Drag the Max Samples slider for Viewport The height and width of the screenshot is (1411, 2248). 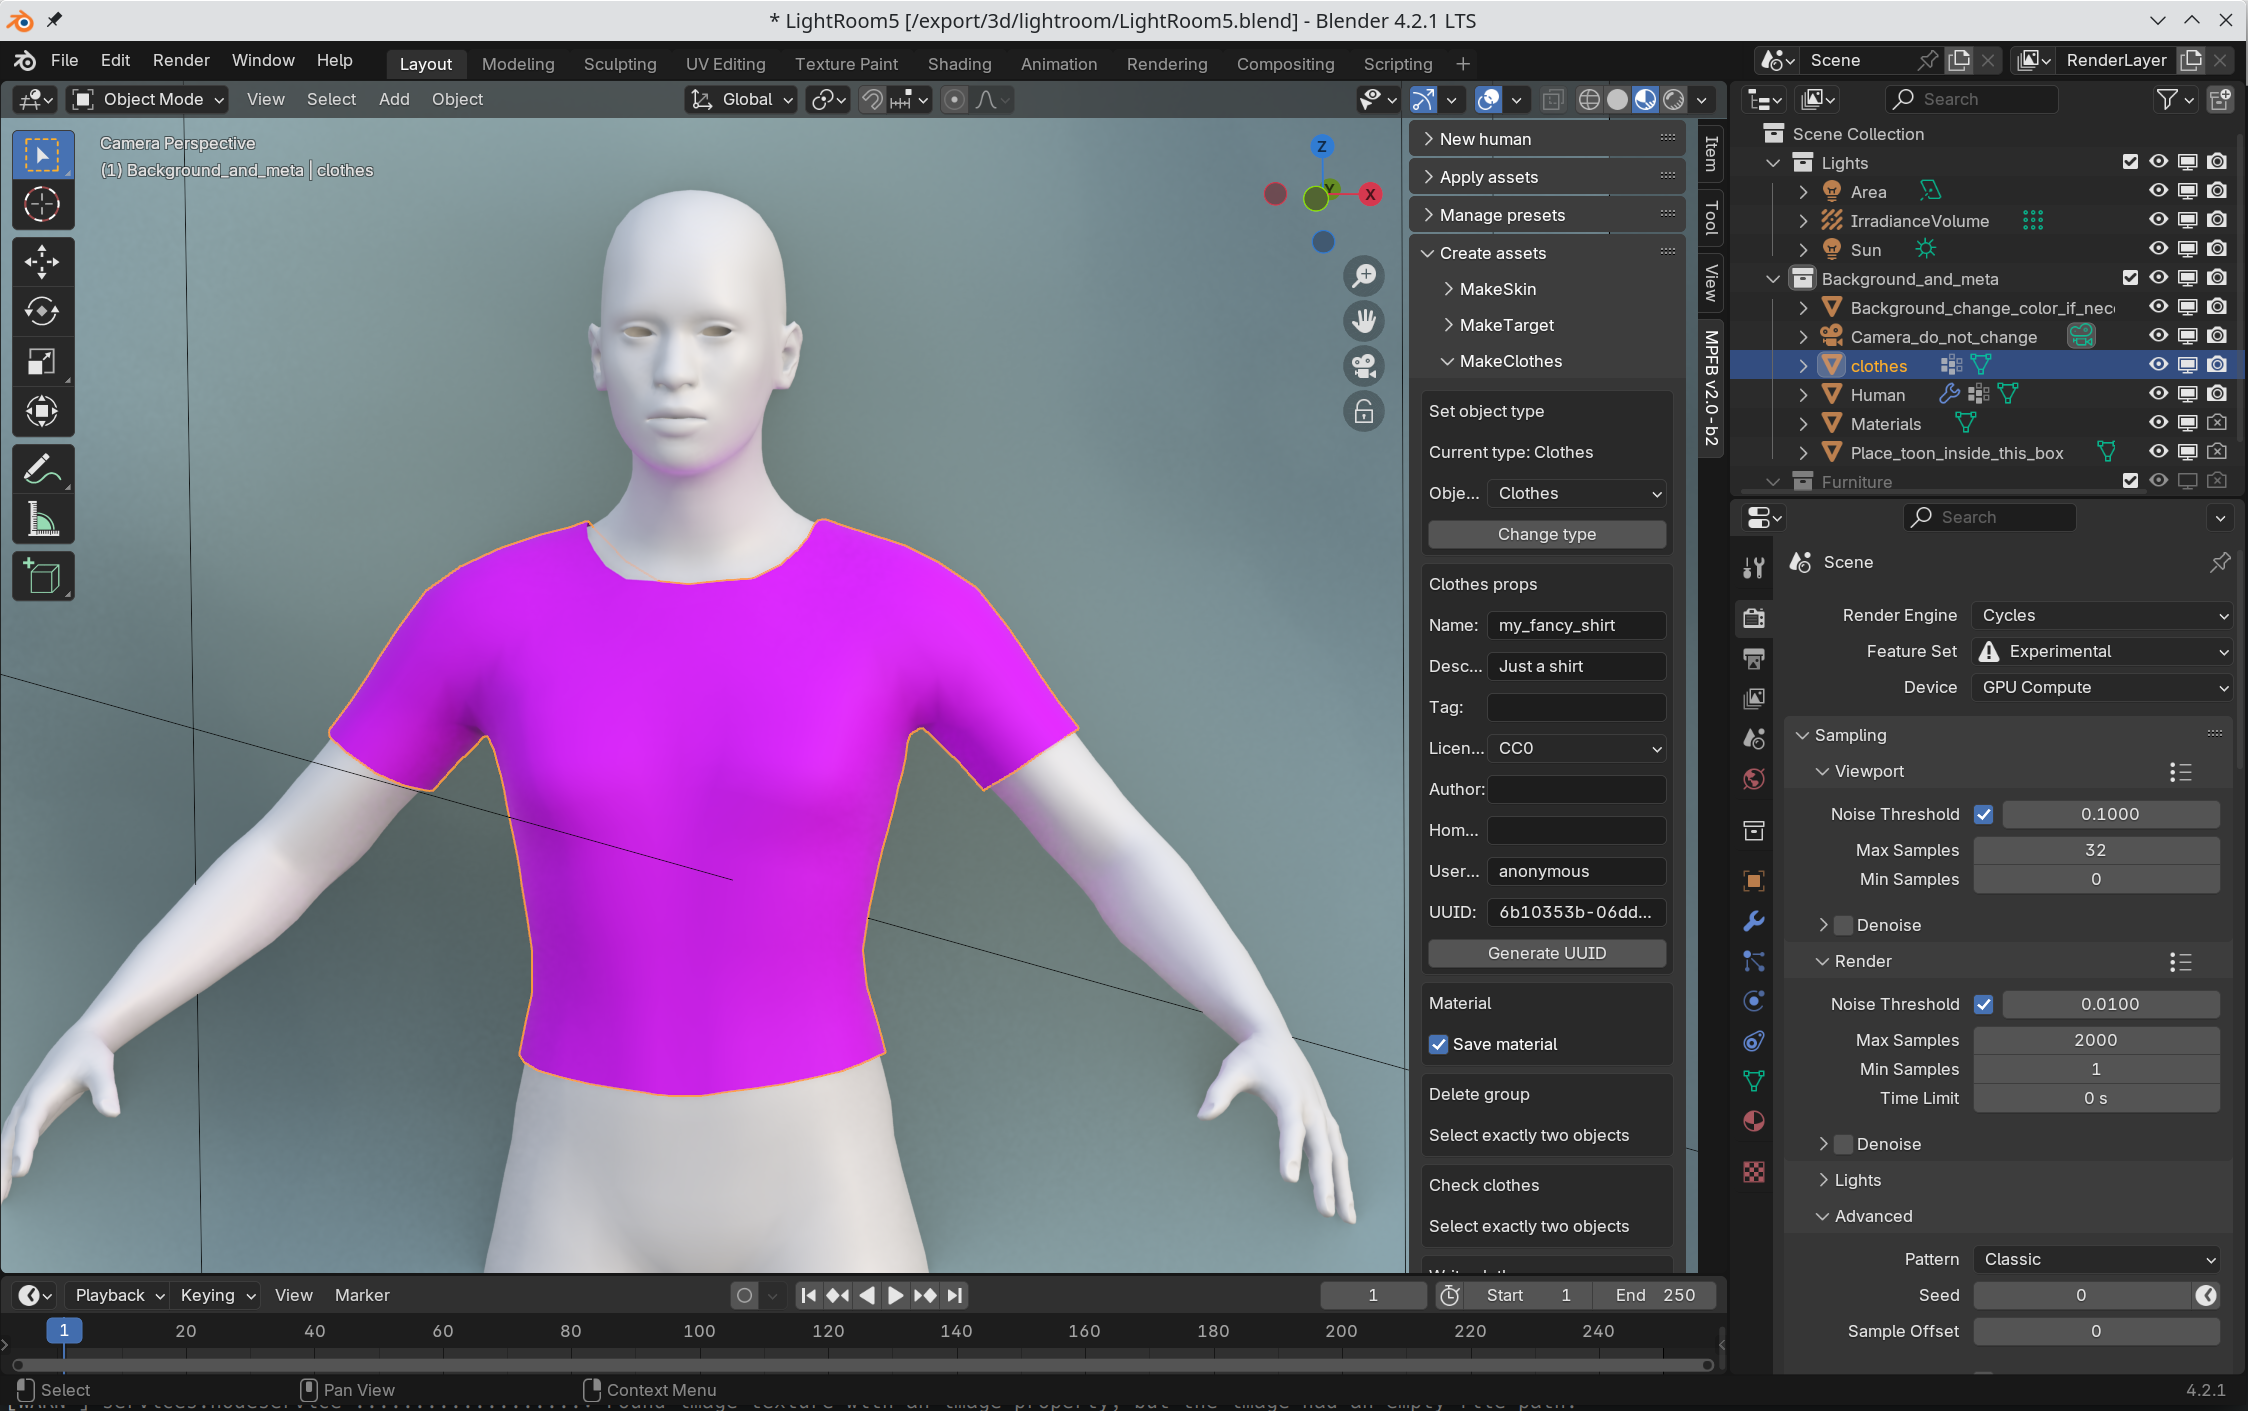(2095, 849)
